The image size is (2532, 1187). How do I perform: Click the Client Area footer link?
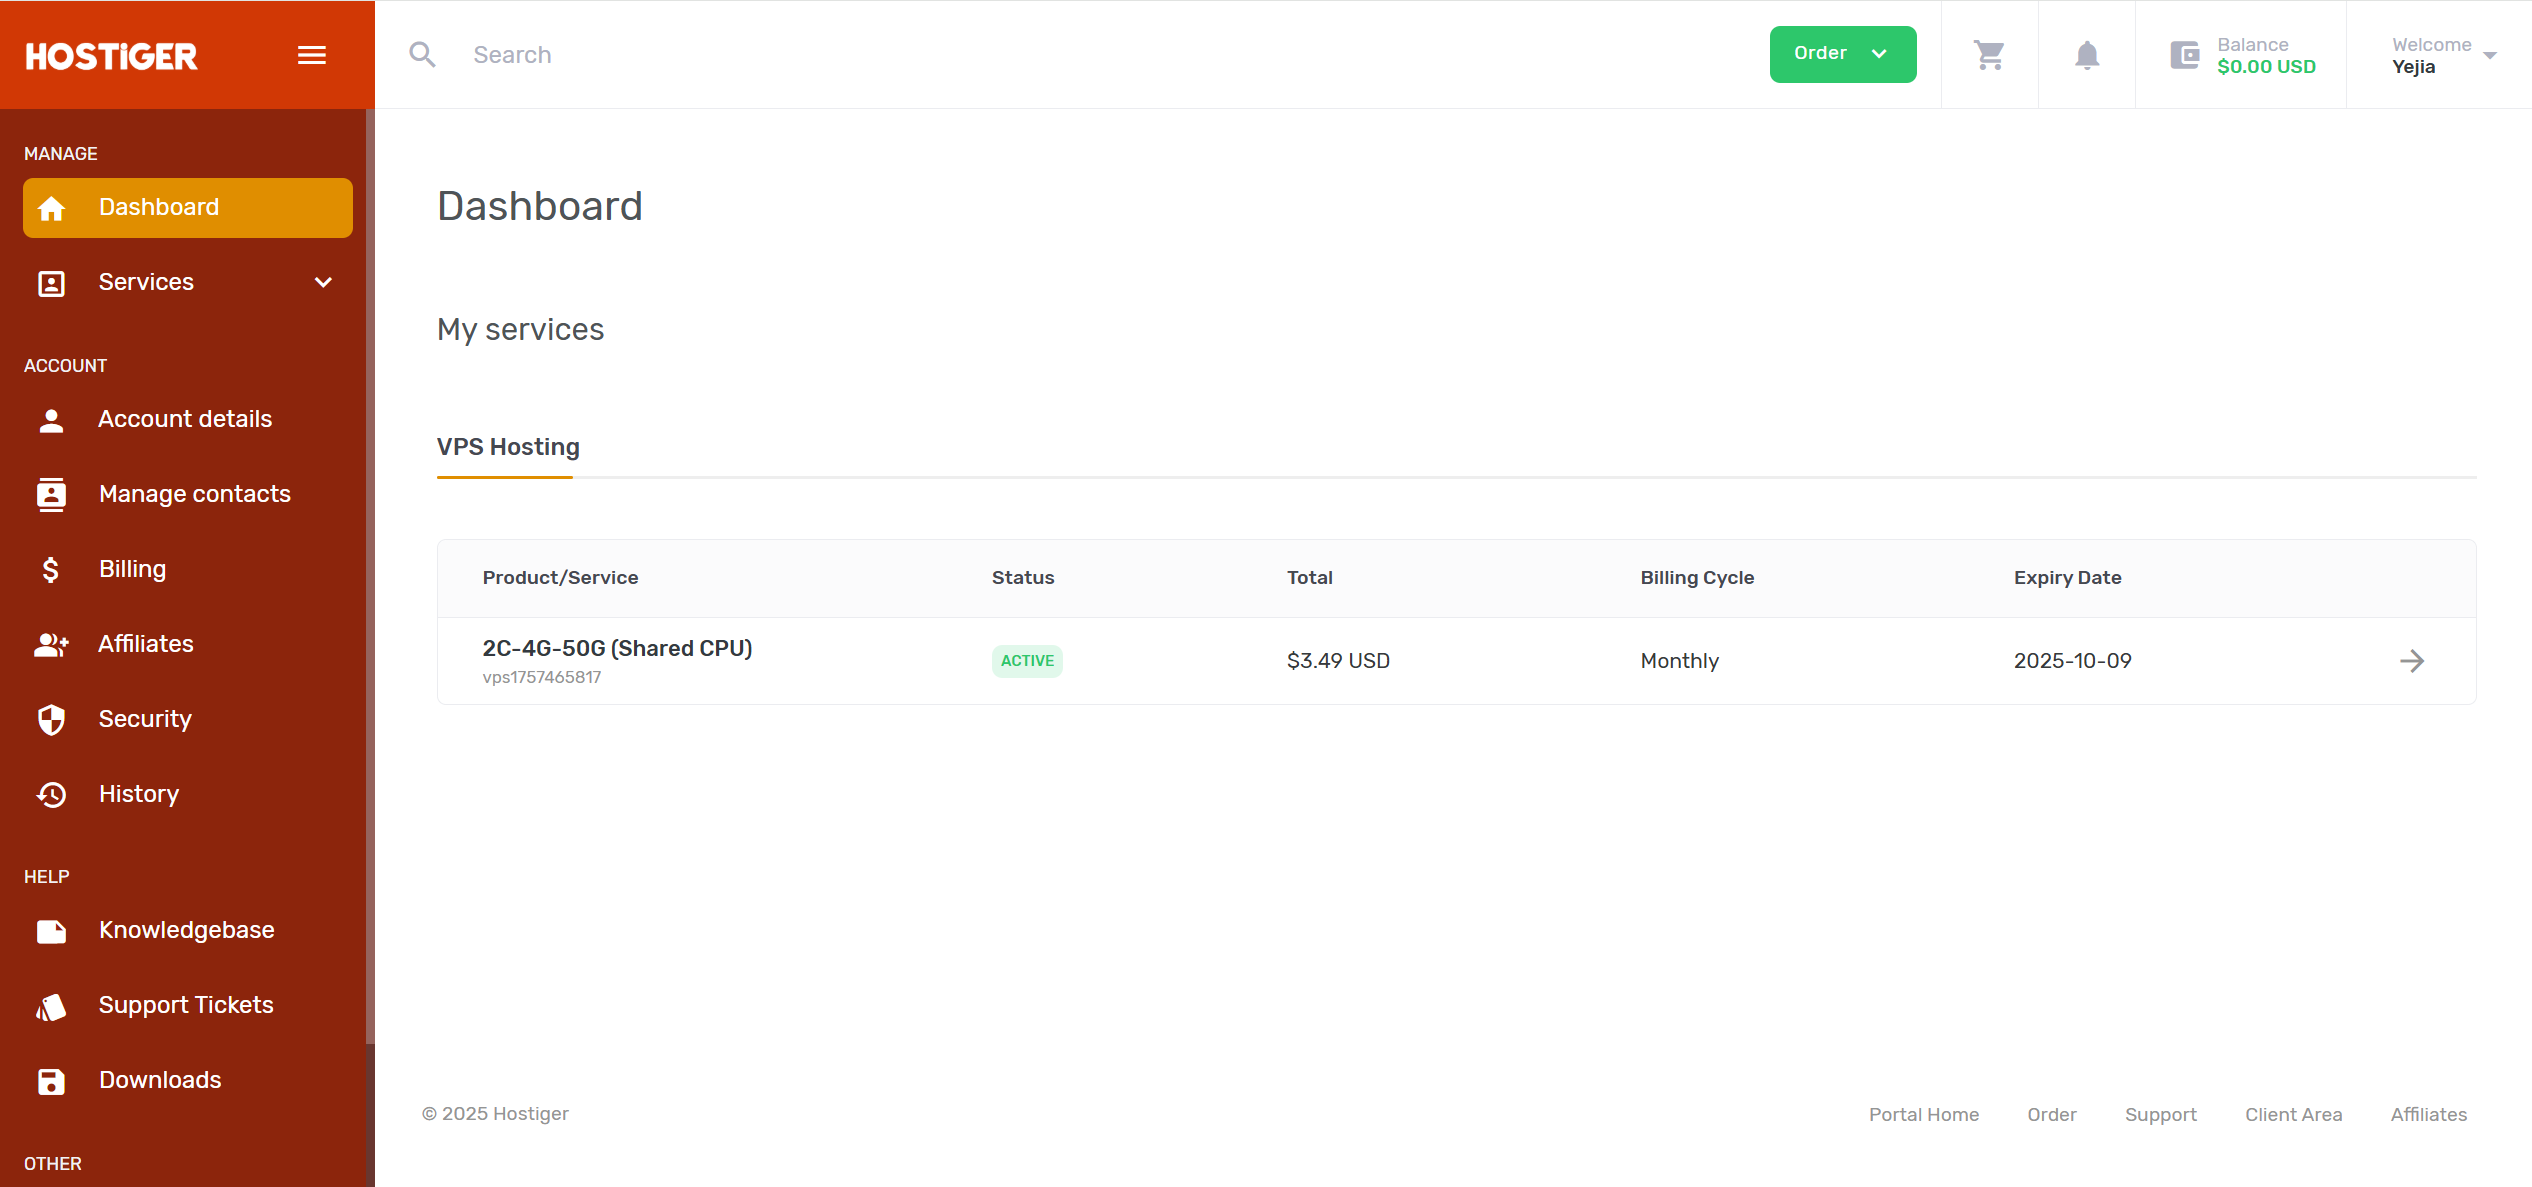(x=2293, y=1114)
